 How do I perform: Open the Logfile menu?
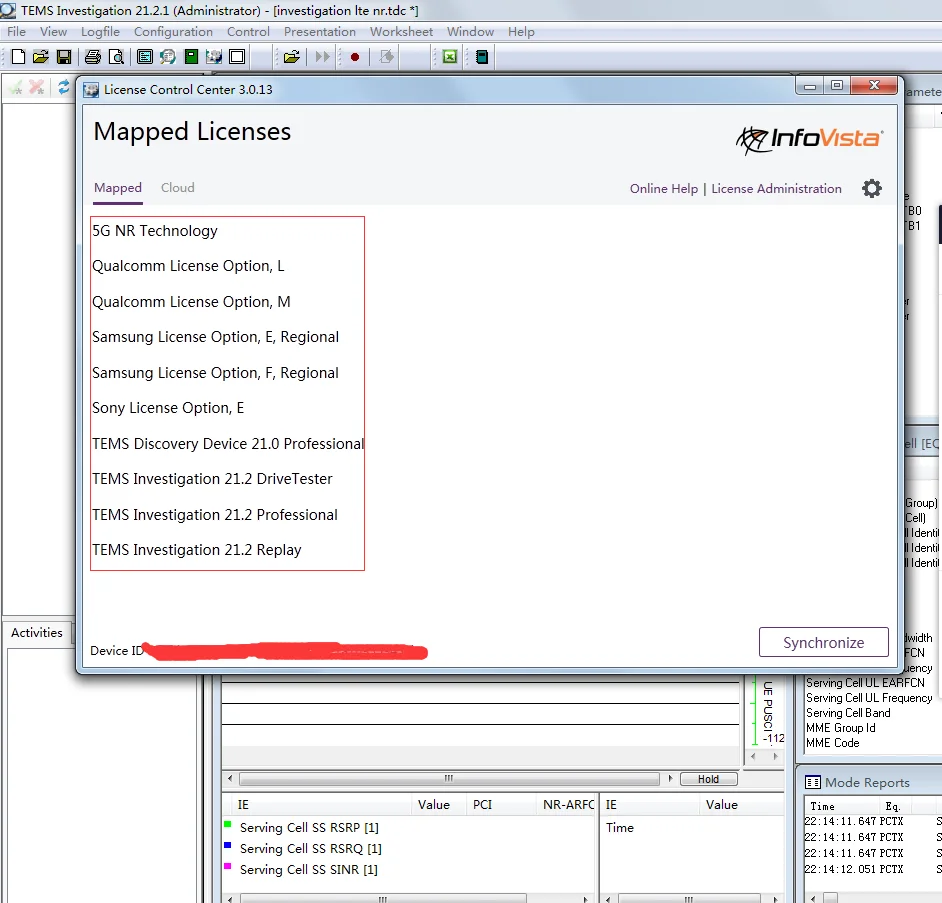click(100, 32)
